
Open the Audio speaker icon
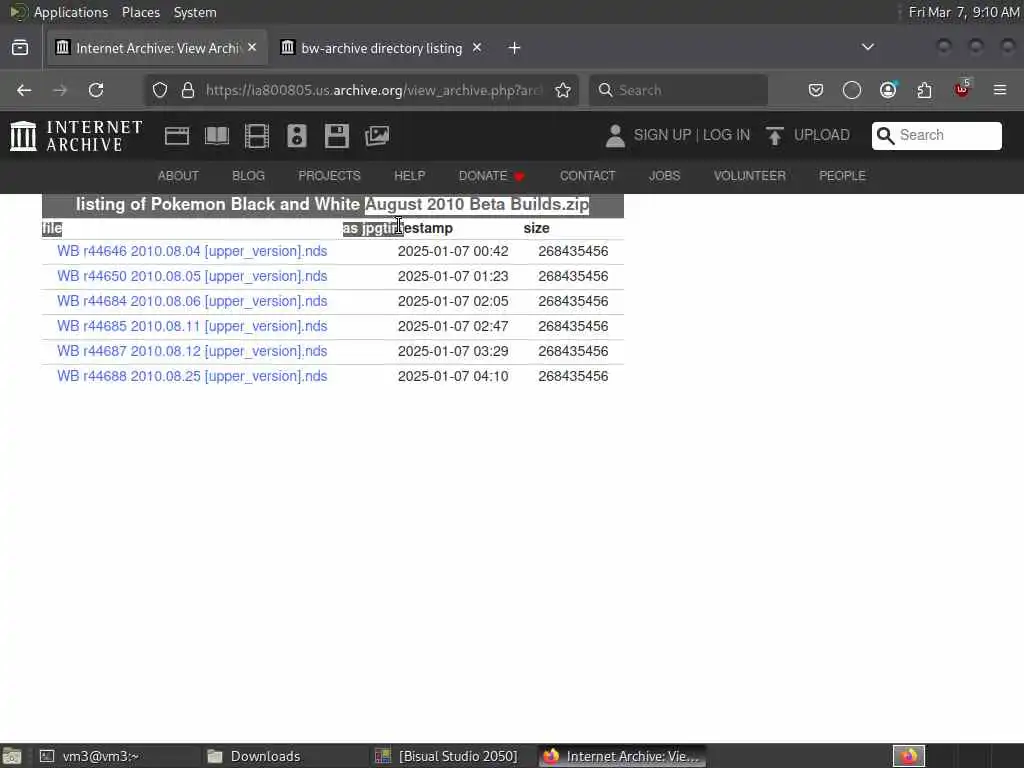click(296, 136)
